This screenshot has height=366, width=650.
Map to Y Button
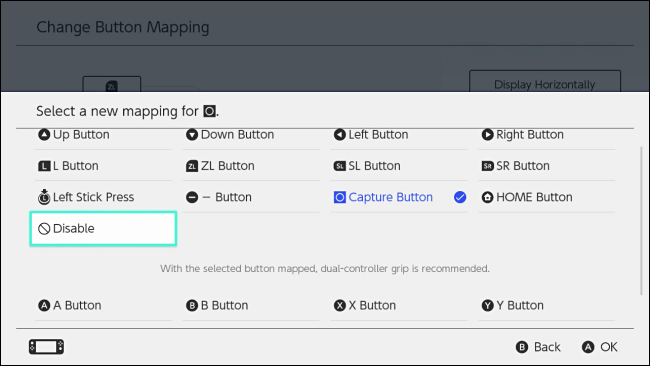(546, 305)
